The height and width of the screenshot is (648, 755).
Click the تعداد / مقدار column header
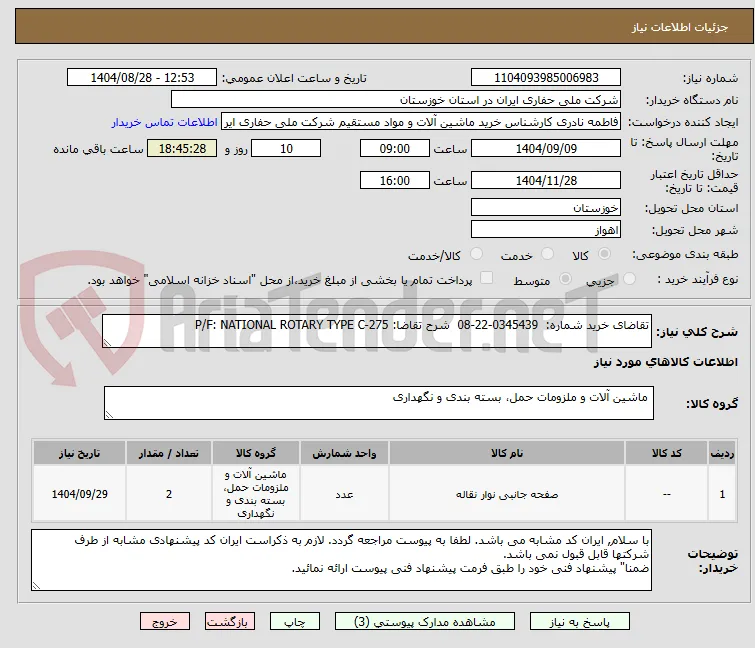(169, 453)
